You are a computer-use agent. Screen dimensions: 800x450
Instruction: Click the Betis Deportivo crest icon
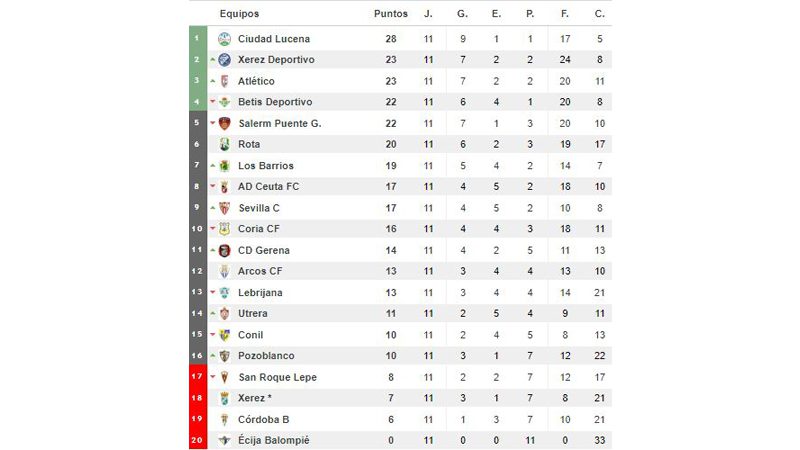[224, 102]
